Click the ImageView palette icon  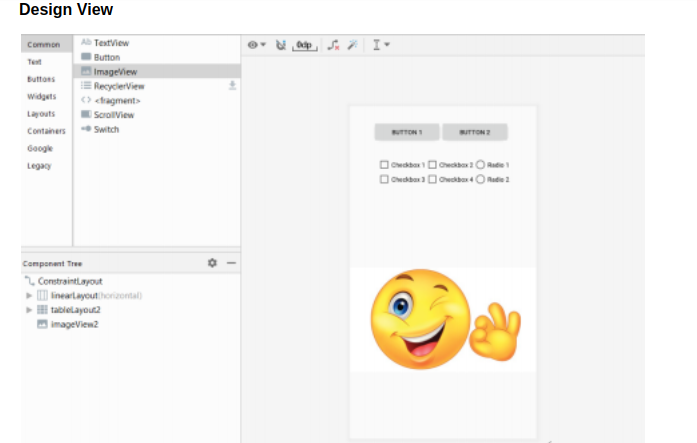tap(86, 71)
